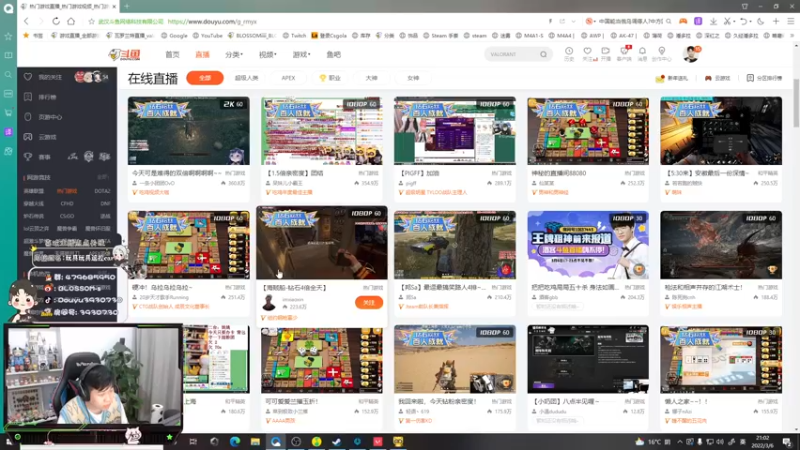Open the envelope gift link near filters
The width and height of the screenshot is (800, 450).
[671, 78]
